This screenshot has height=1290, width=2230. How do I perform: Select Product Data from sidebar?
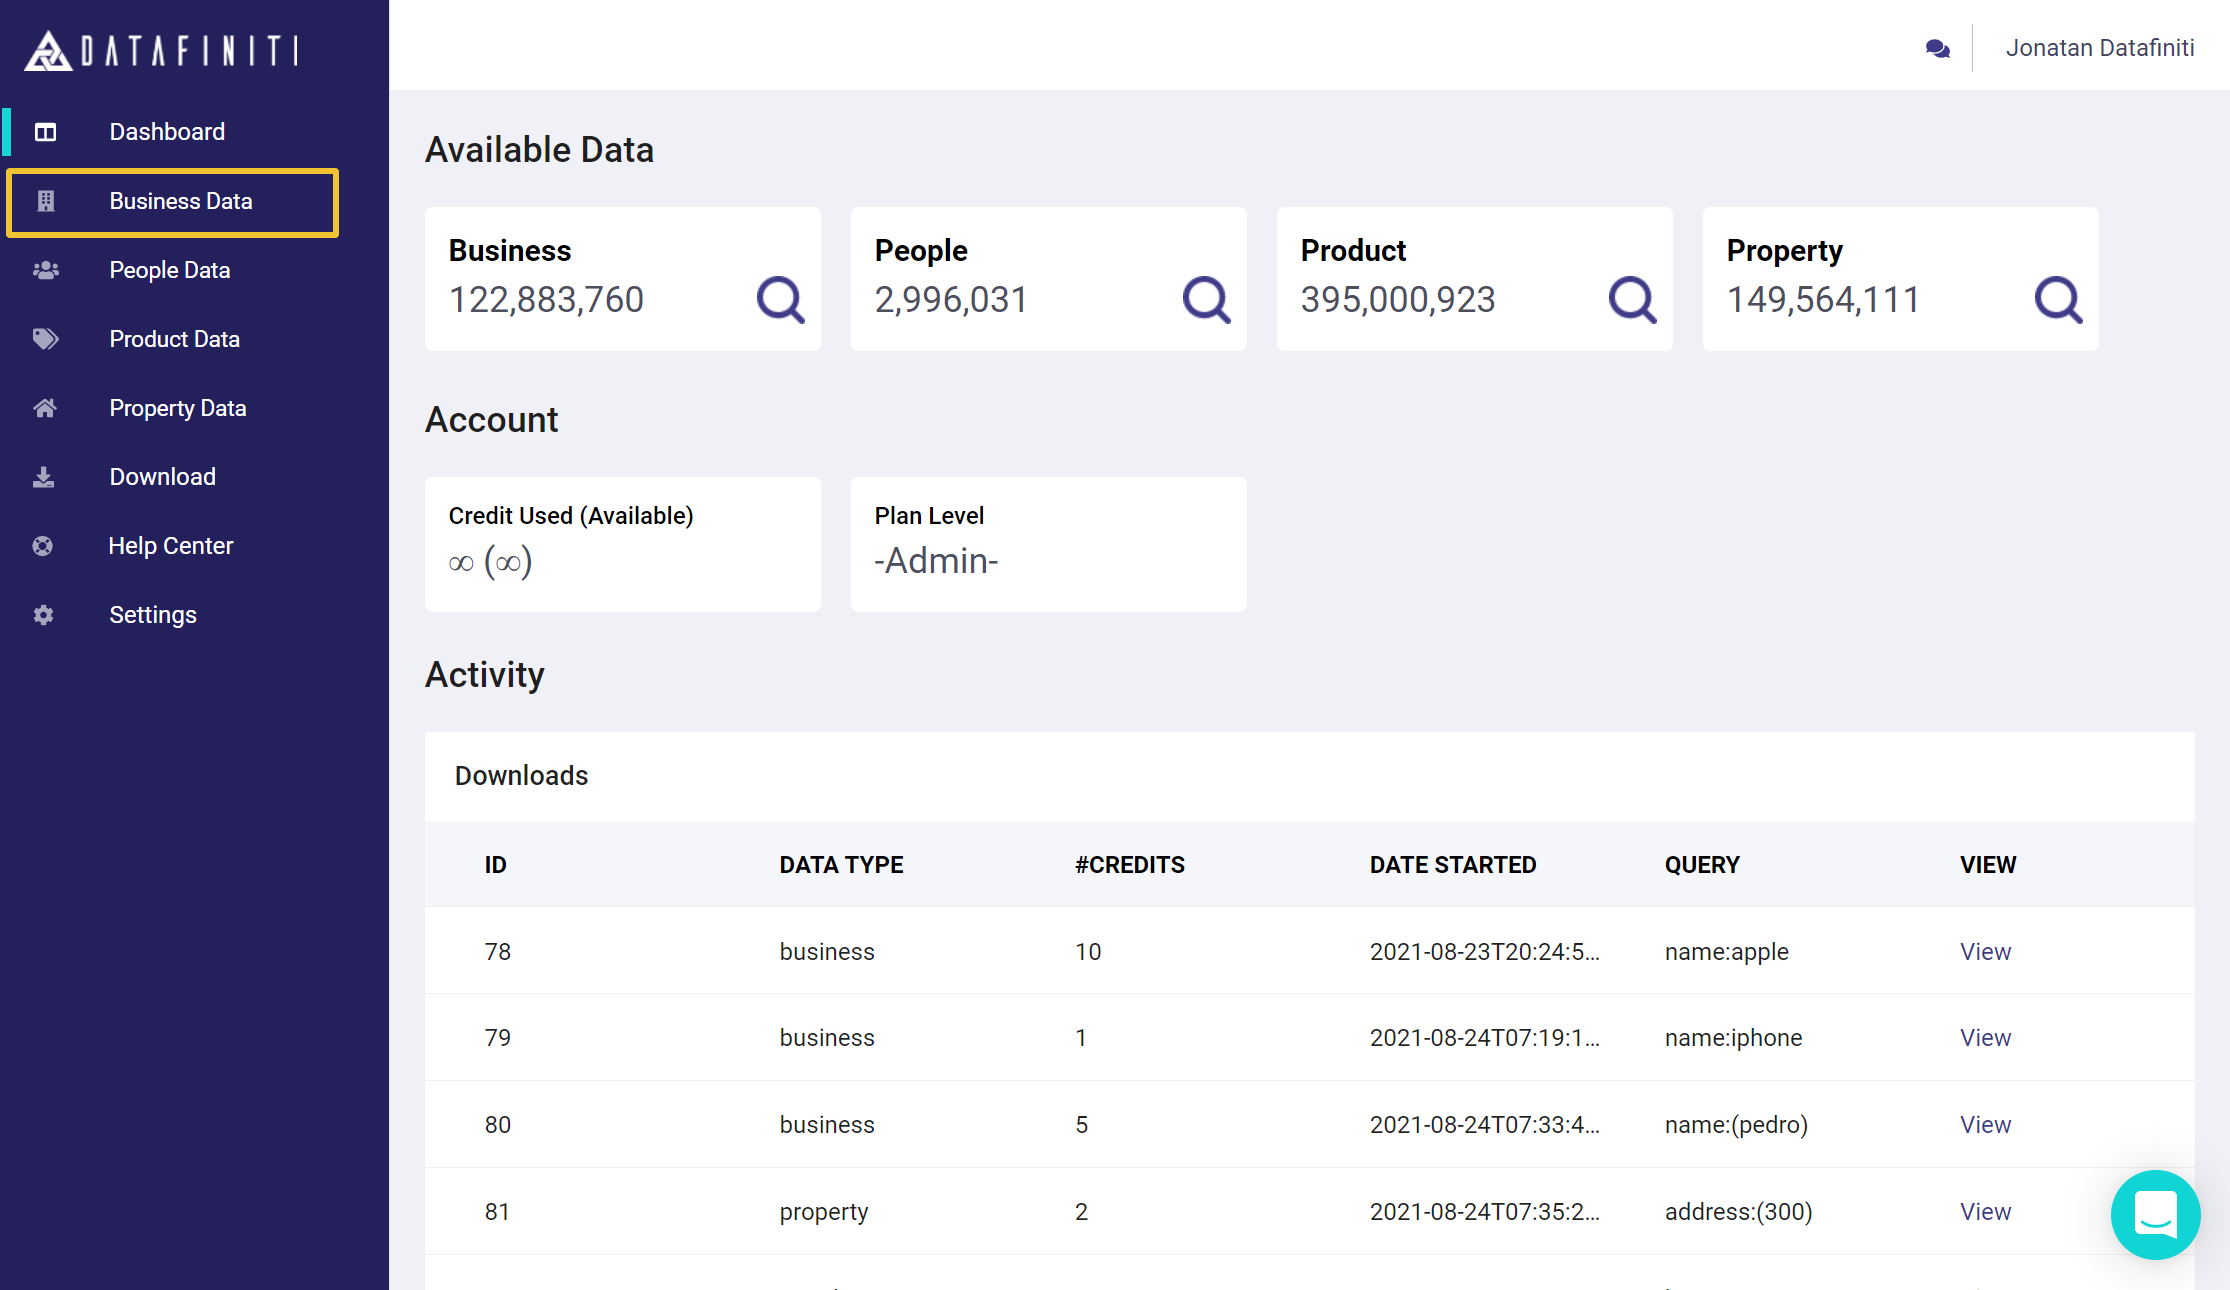click(x=174, y=339)
